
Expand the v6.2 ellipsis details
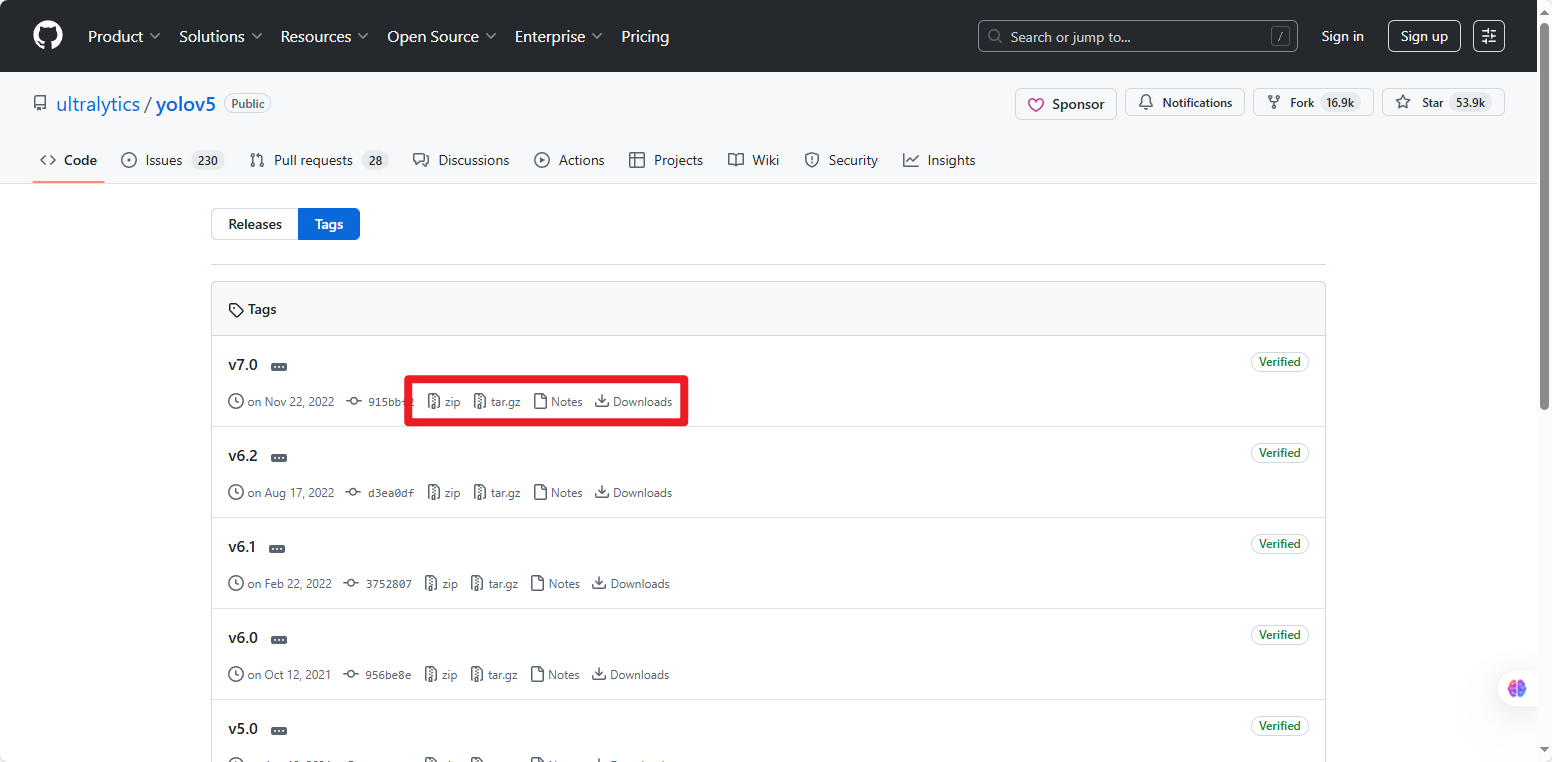pos(279,458)
